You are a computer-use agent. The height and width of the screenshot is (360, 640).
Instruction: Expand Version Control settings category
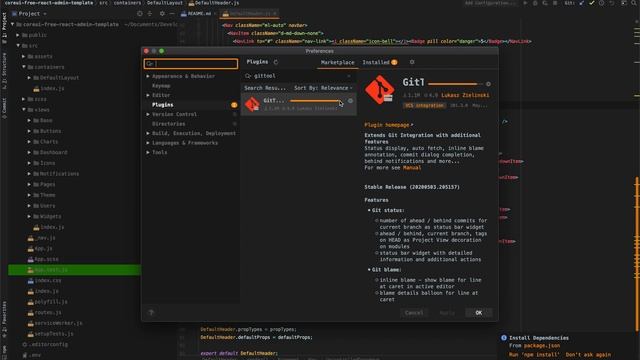click(148, 114)
